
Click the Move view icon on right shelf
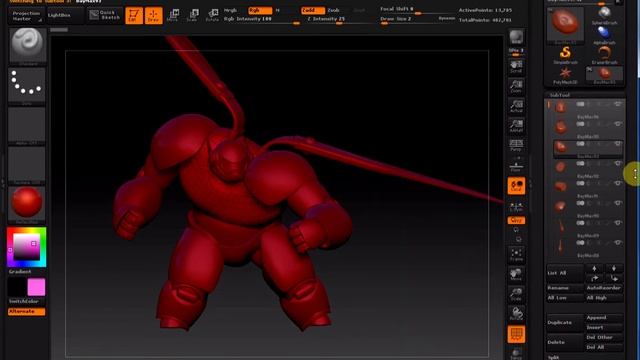[x=516, y=274]
